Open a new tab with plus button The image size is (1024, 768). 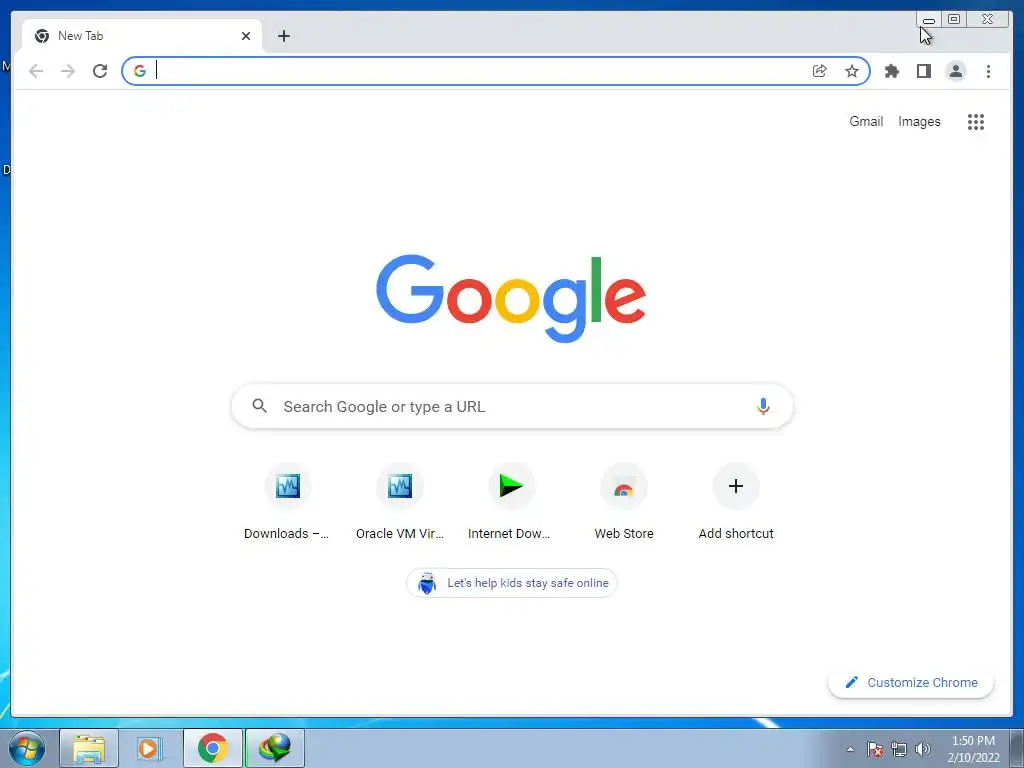pos(283,36)
